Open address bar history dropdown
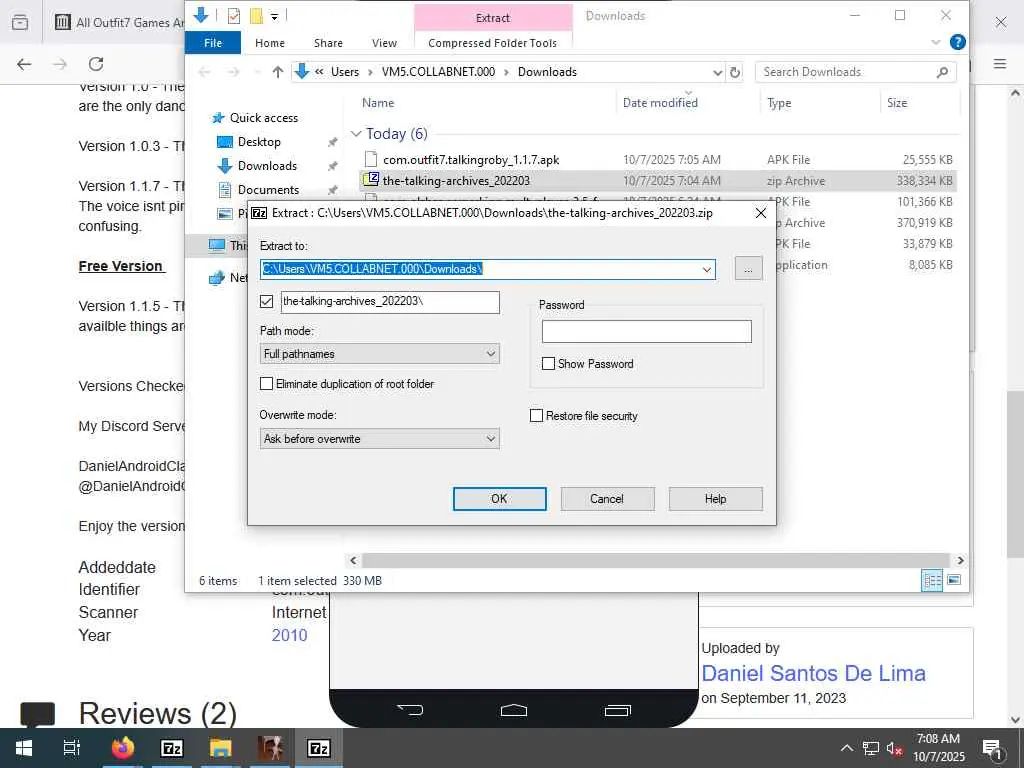Image resolution: width=1024 pixels, height=768 pixels. pyautogui.click(x=717, y=72)
